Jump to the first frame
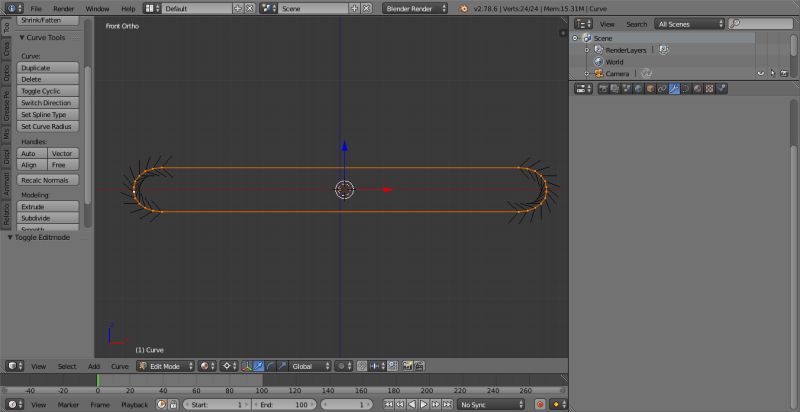 point(389,404)
